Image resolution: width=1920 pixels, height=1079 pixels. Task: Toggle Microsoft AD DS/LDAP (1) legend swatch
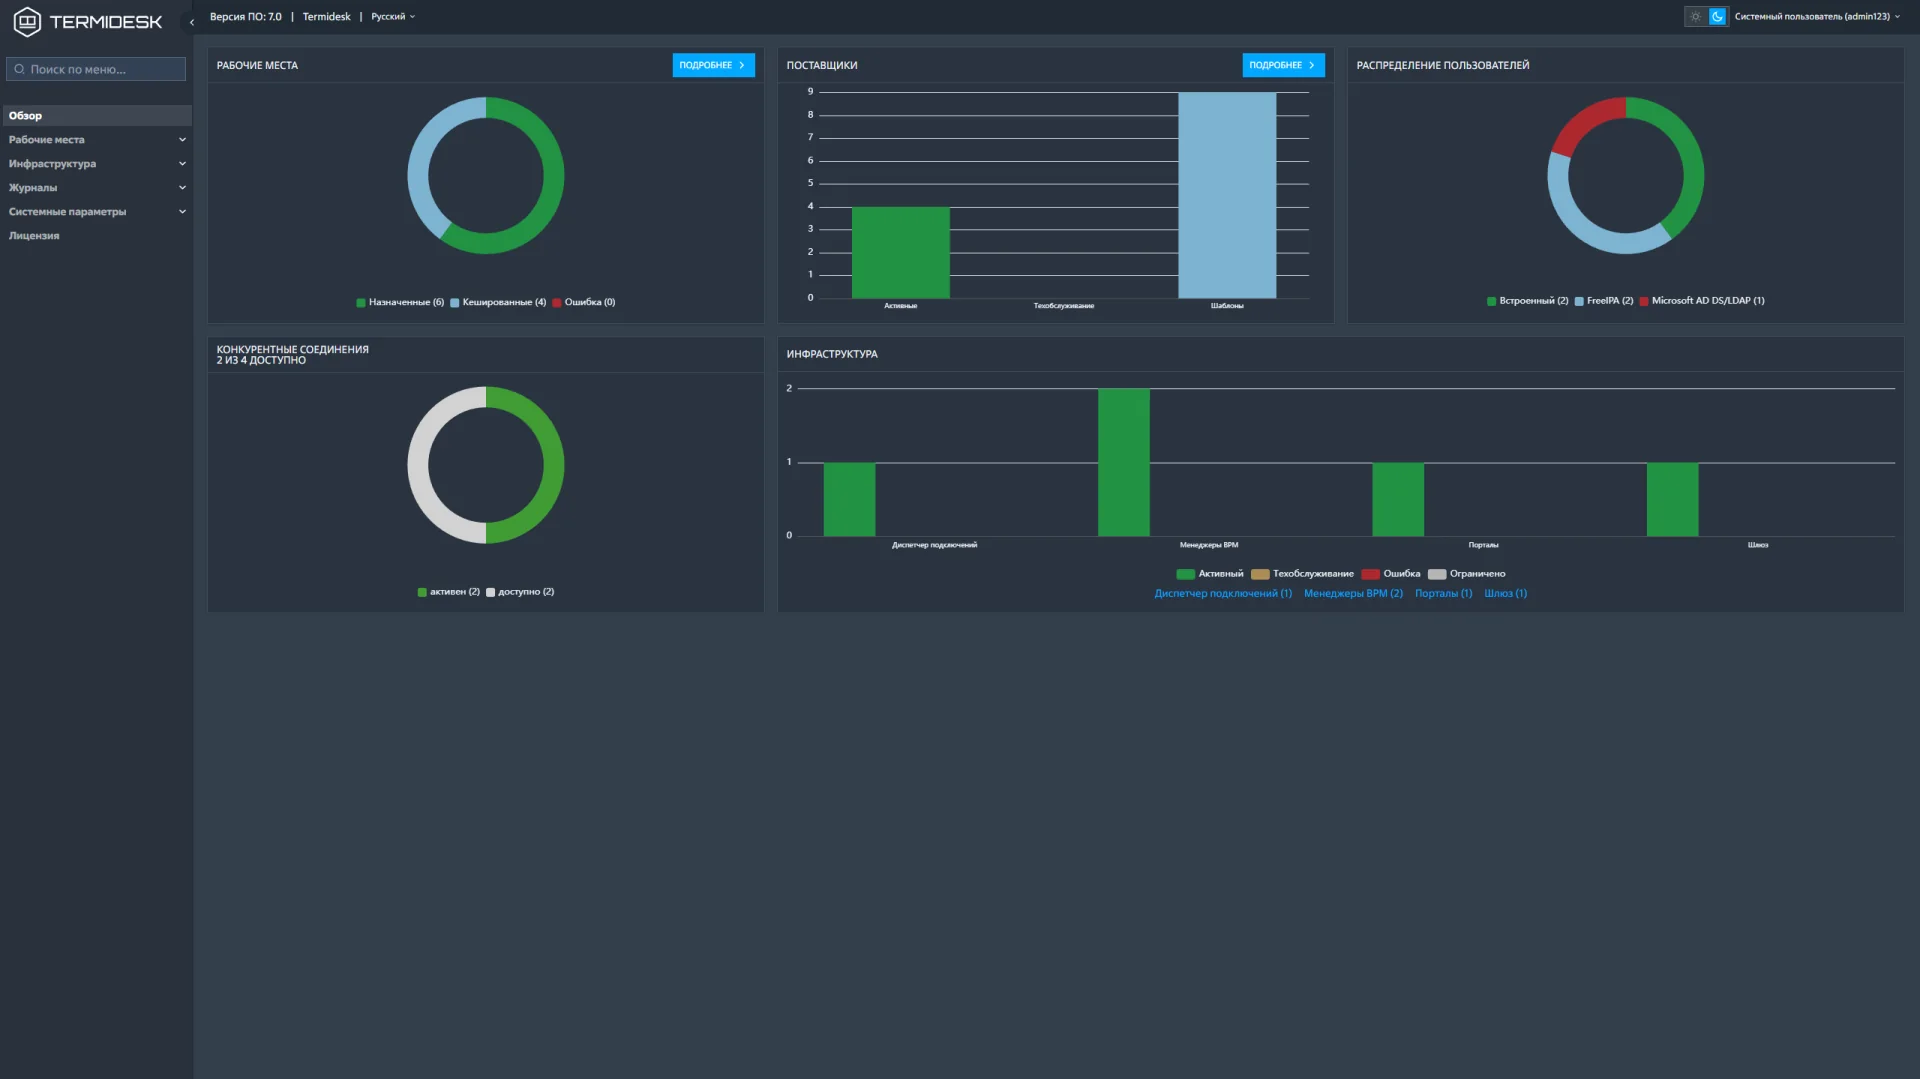click(x=1644, y=301)
